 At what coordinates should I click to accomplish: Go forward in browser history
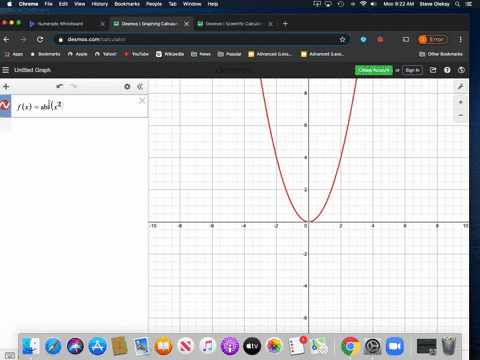(x=23, y=39)
